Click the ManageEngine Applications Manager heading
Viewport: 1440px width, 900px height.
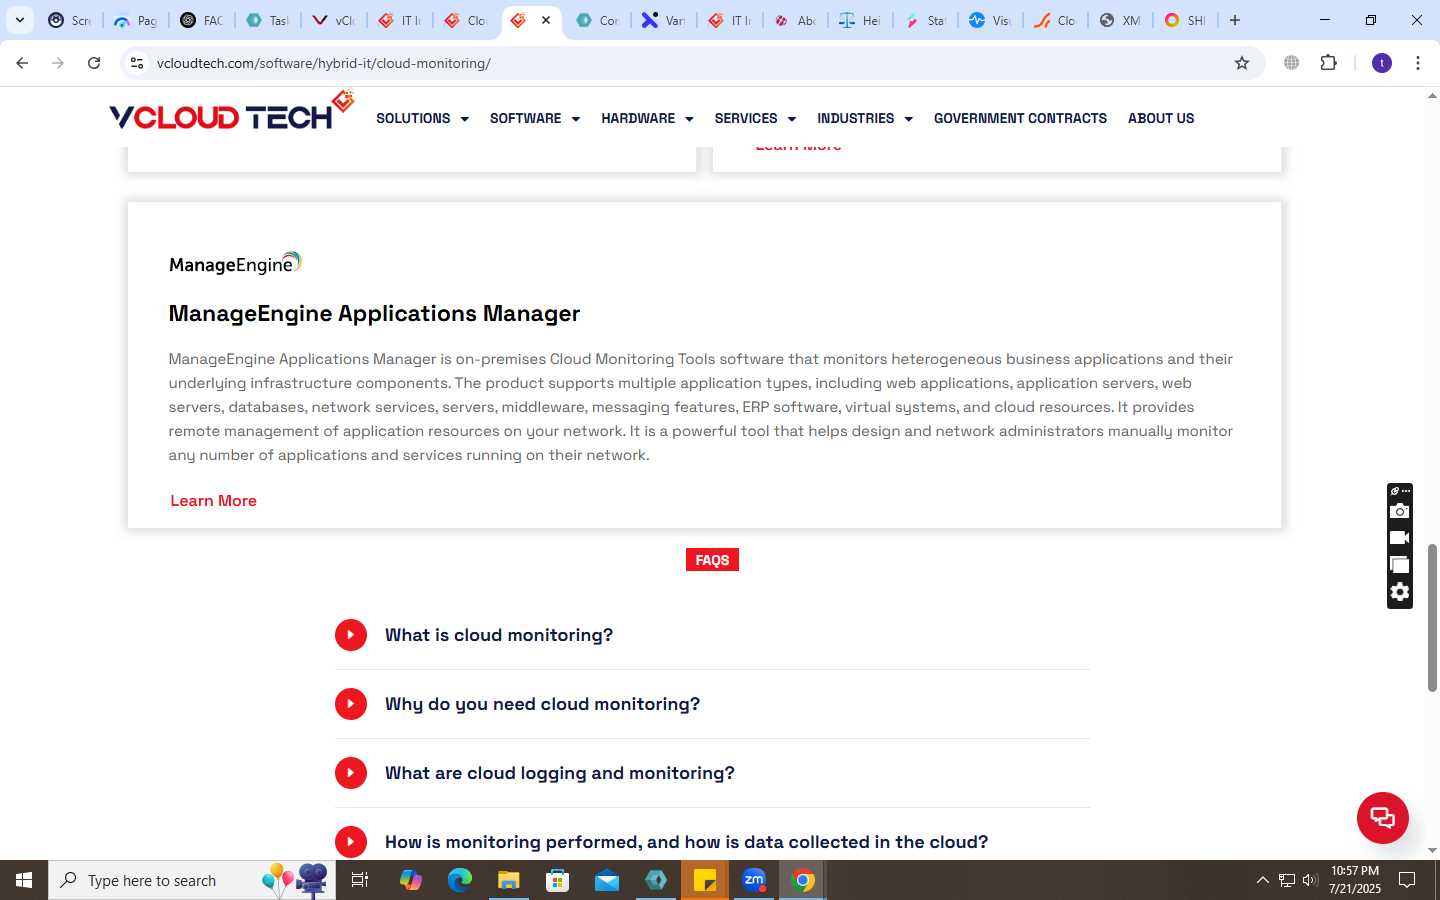point(374,314)
